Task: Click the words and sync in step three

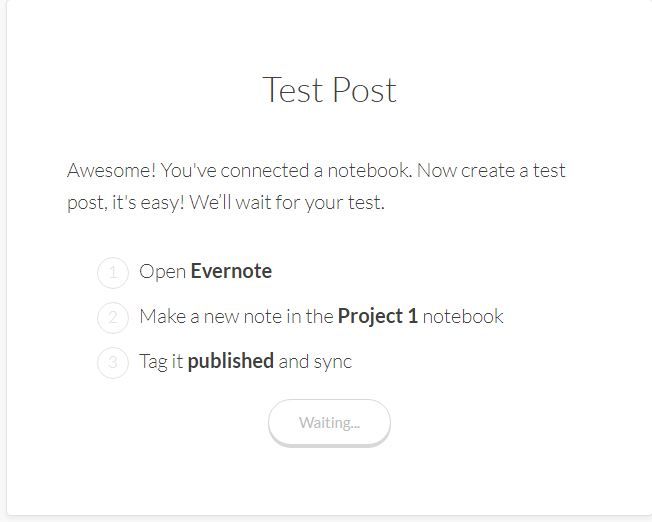Action: coord(315,361)
